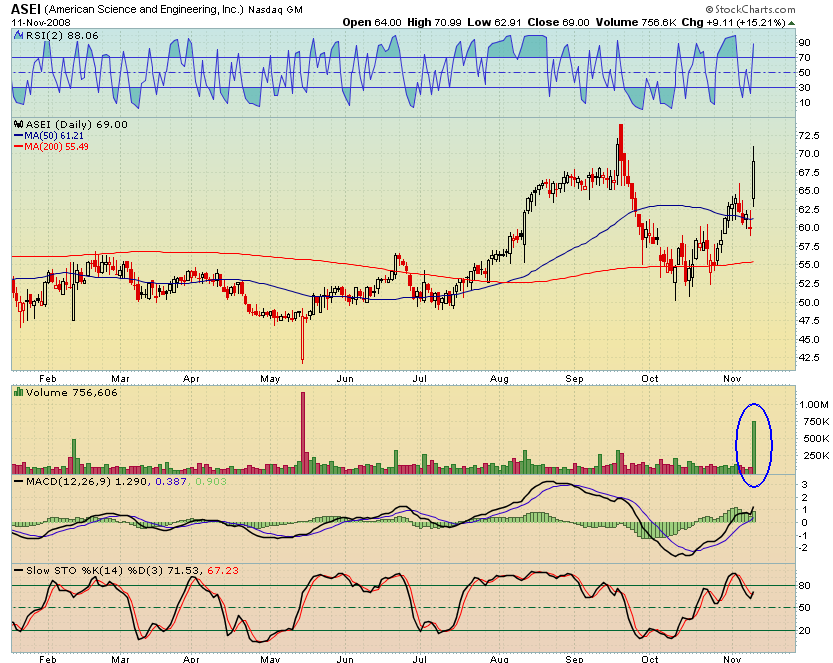Click the copyright symbol before StockCharts.com

(709, 10)
